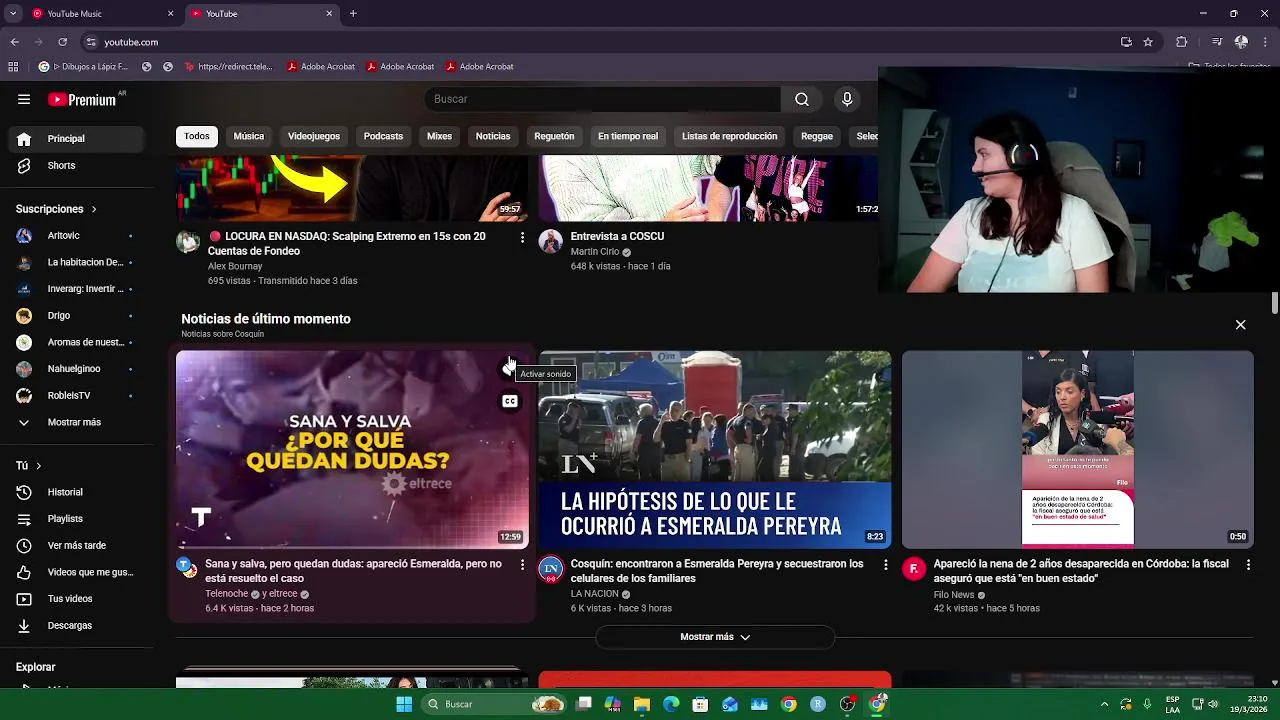
Task: Bookmark this page with the star icon
Action: tap(1148, 42)
